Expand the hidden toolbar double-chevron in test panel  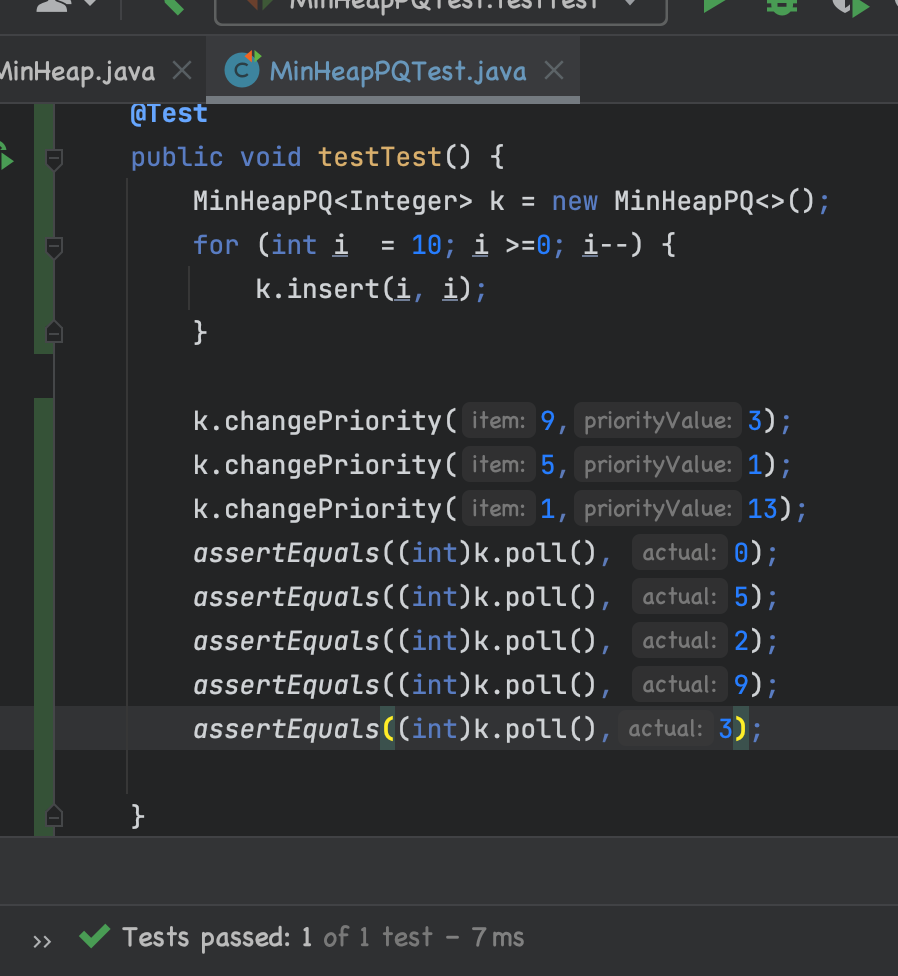tap(42, 940)
